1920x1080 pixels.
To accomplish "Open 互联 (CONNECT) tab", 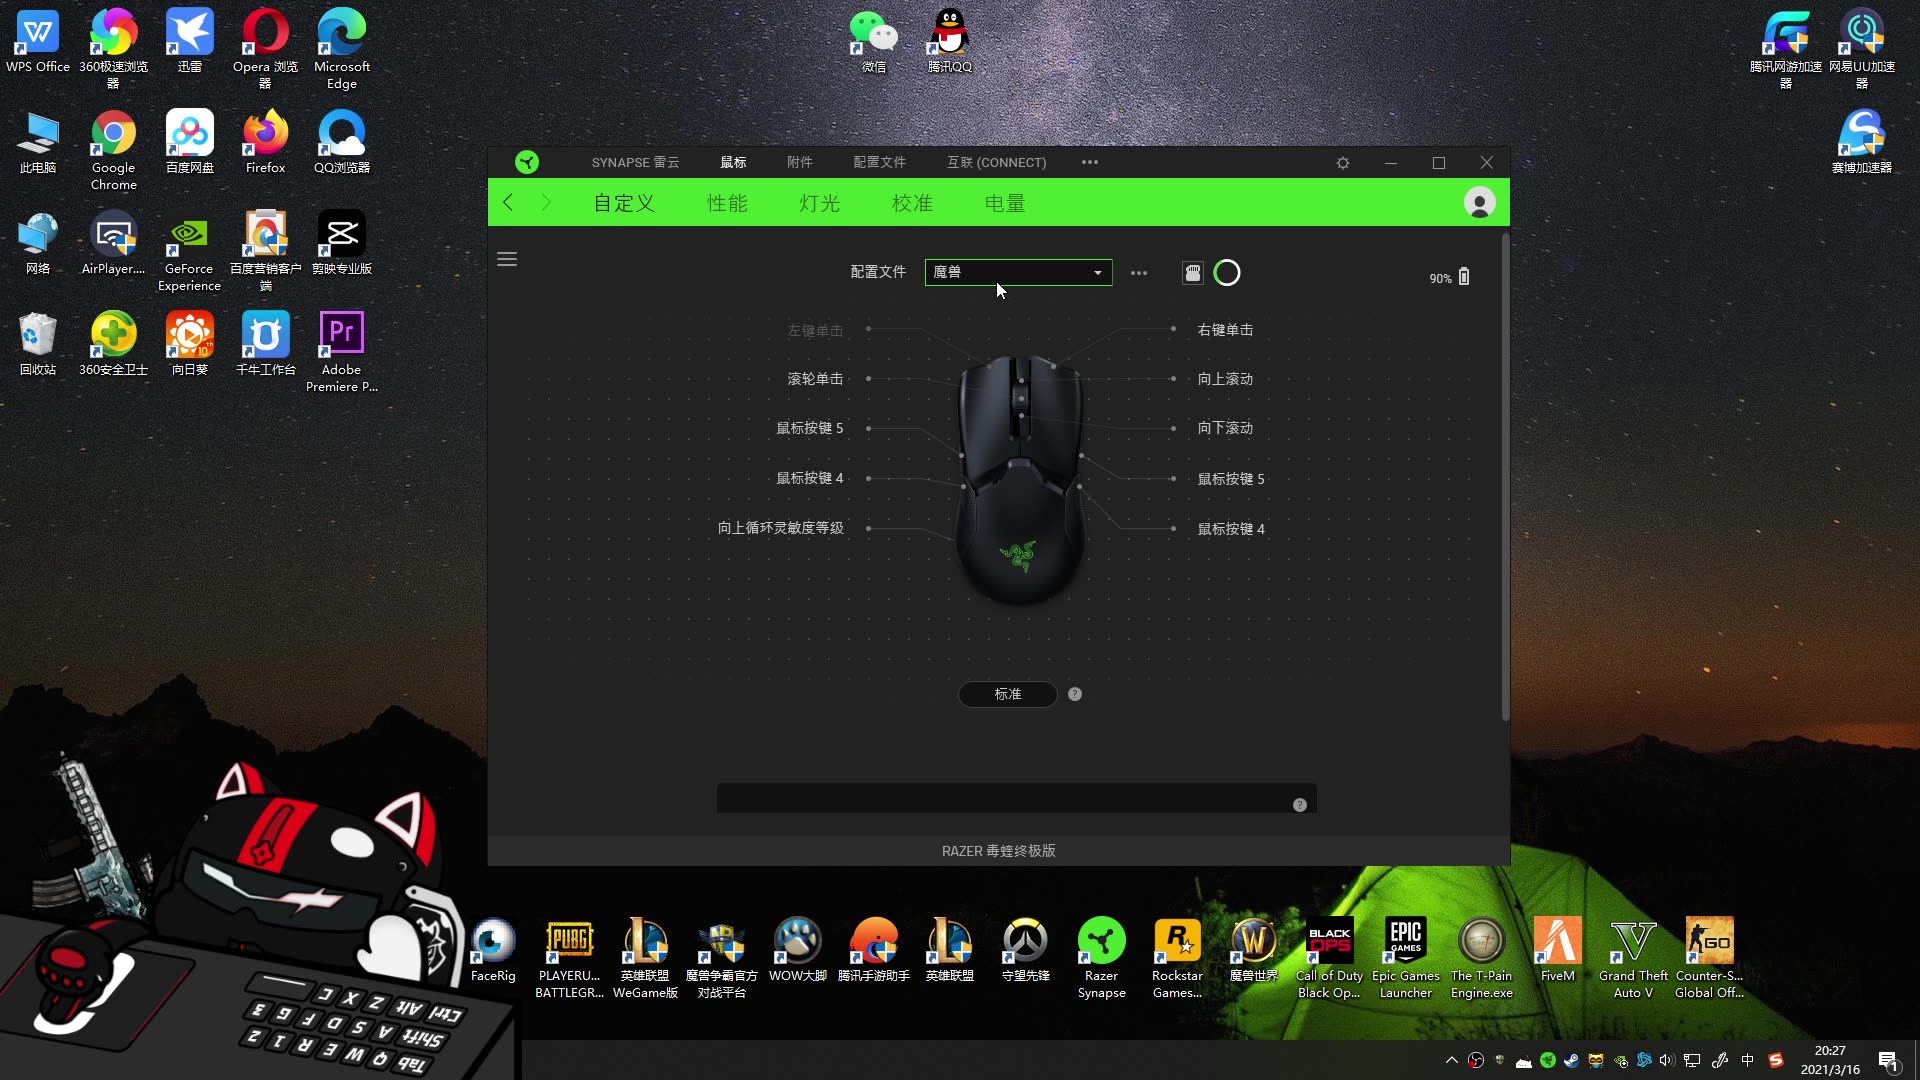I will click(997, 162).
